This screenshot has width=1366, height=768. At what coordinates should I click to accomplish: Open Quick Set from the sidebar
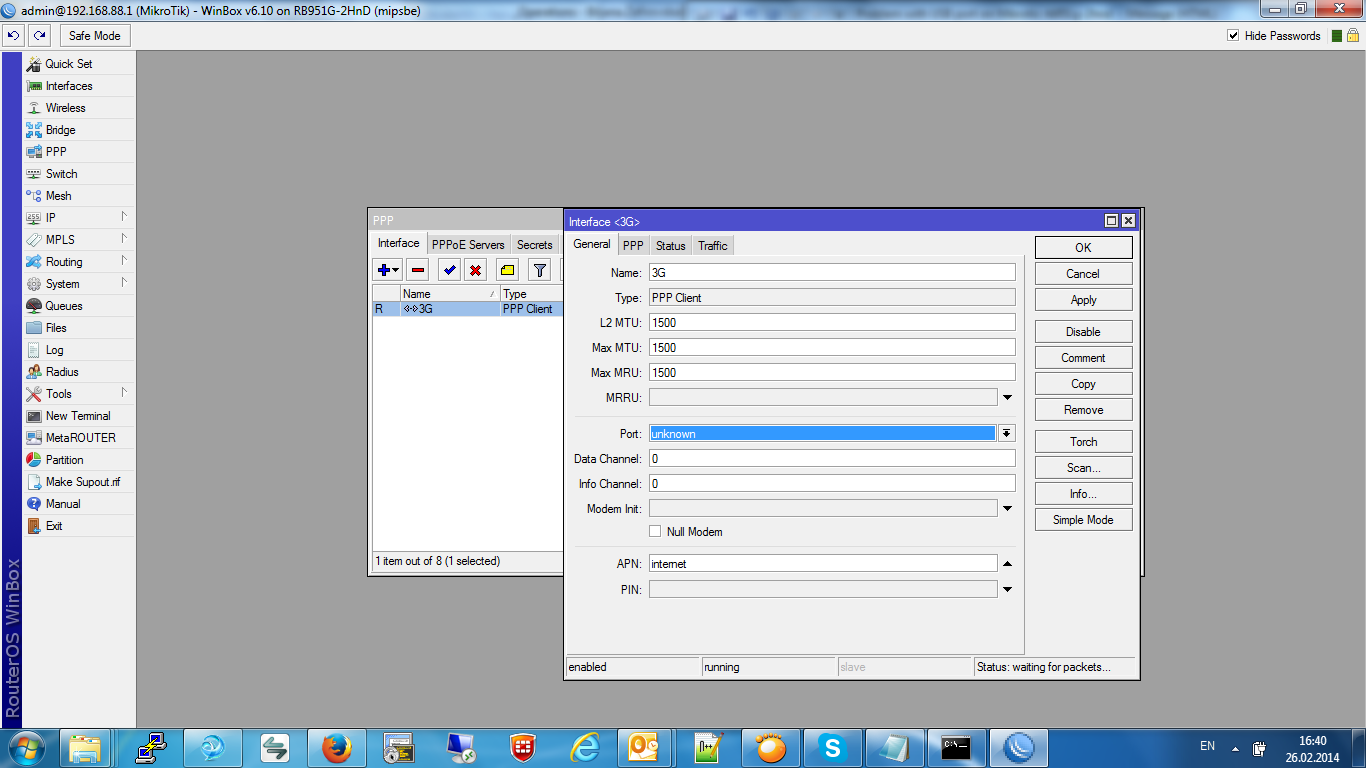pyautogui.click(x=78, y=64)
